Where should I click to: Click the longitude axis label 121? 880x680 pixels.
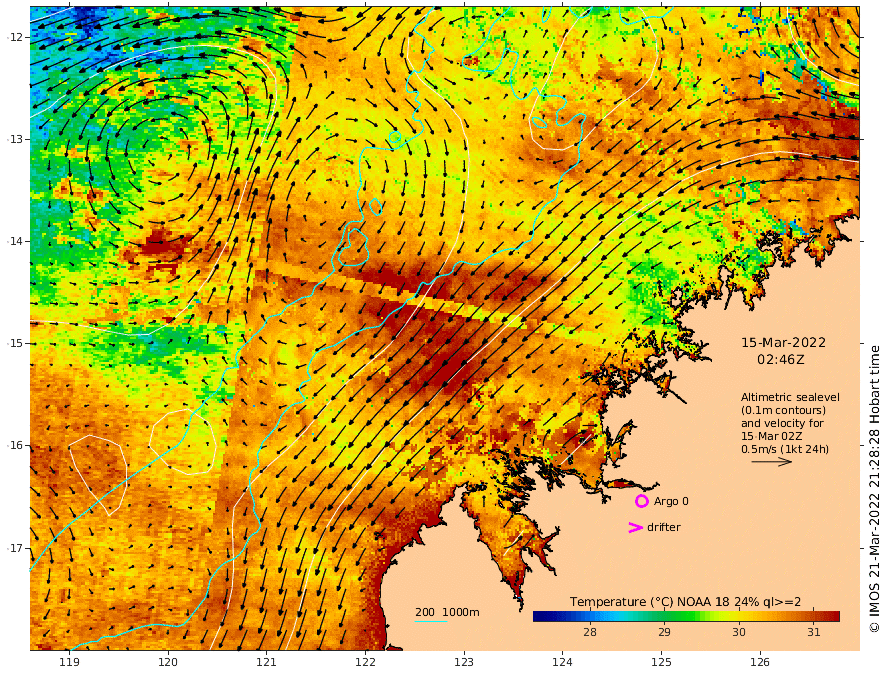266,663
